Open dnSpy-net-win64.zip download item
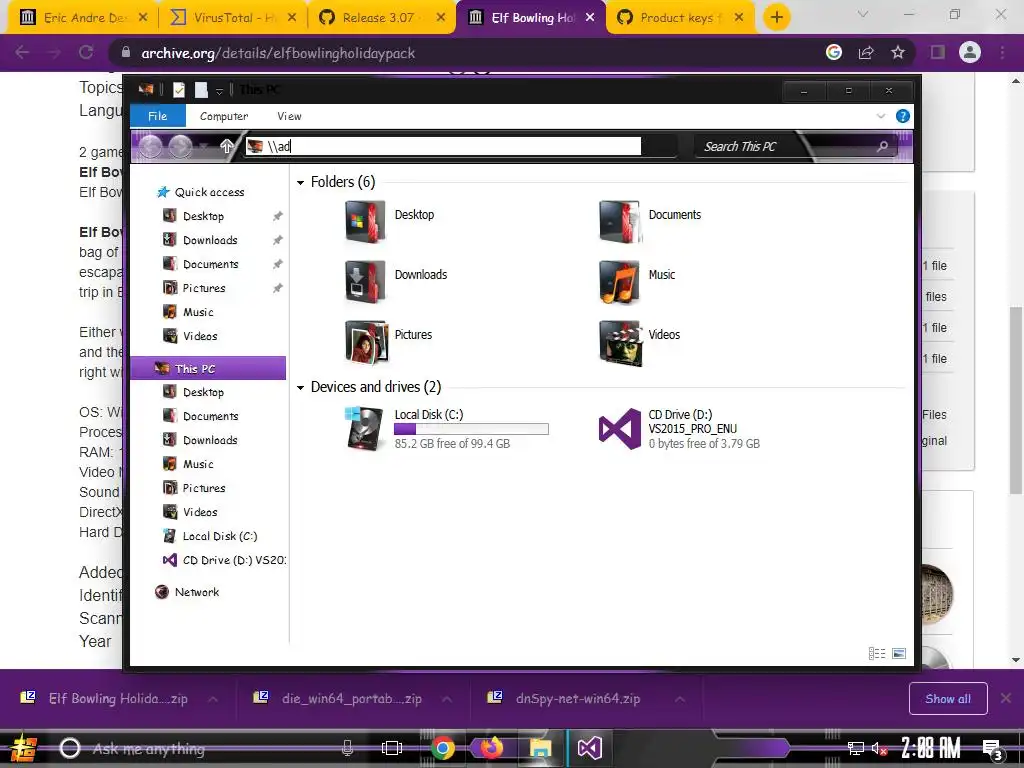 [x=570, y=699]
